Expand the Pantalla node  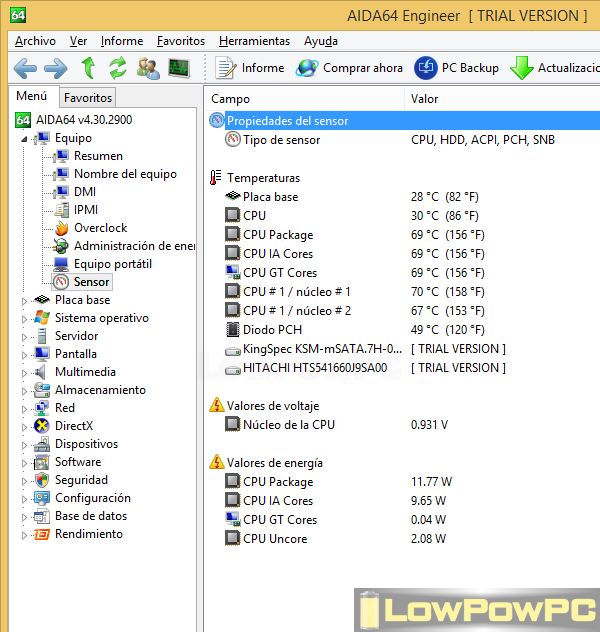[x=24, y=355]
